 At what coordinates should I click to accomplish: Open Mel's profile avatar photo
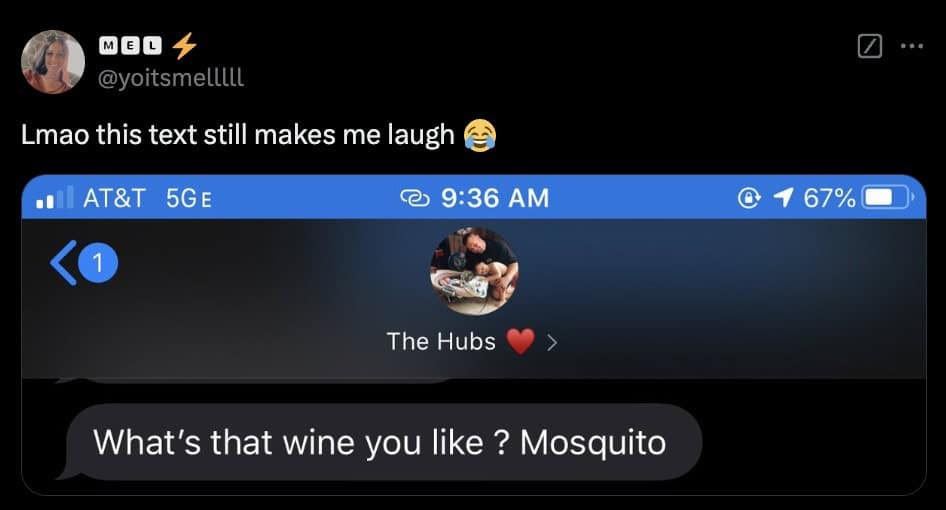53,62
